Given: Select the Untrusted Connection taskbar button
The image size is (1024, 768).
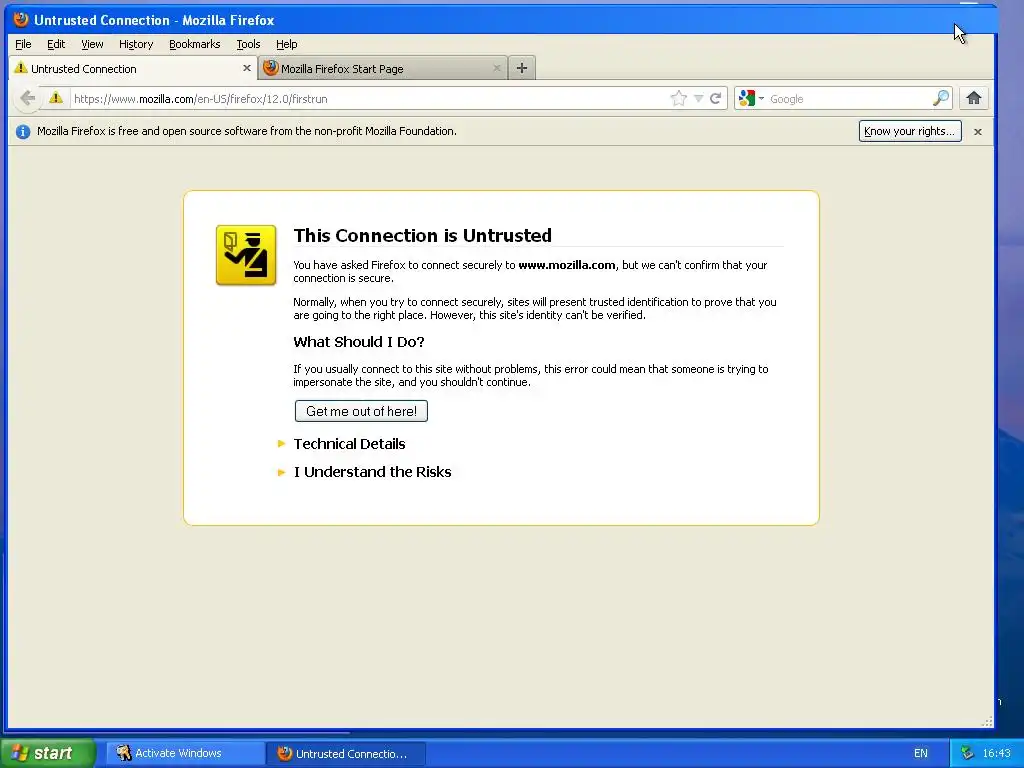Looking at the screenshot, I should pos(346,753).
